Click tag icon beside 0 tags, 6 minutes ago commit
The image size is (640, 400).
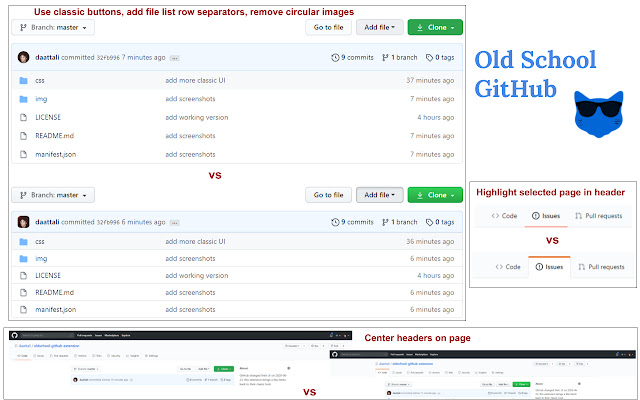(429, 222)
